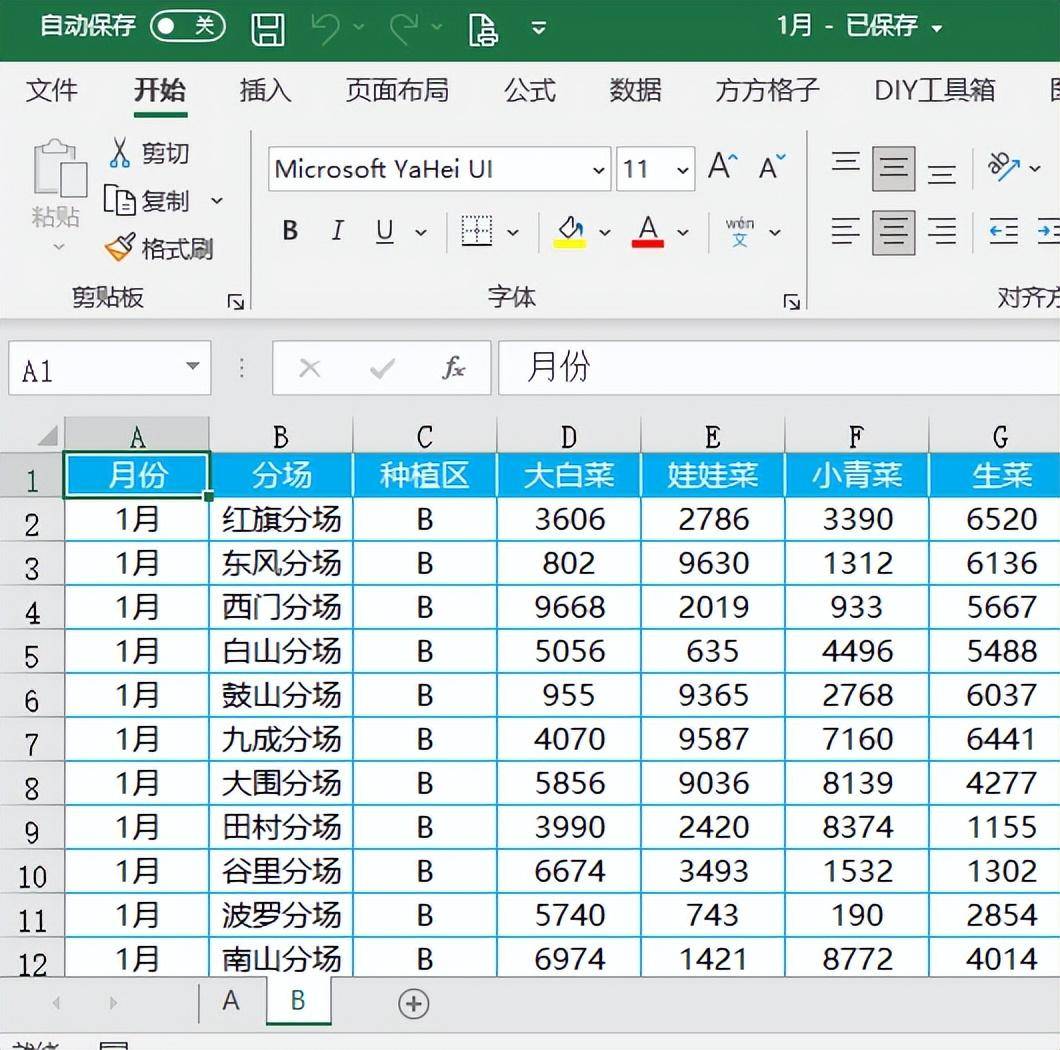This screenshot has height=1050, width=1060.
Task: Expand the fill color dropdown arrow
Action: tap(605, 233)
